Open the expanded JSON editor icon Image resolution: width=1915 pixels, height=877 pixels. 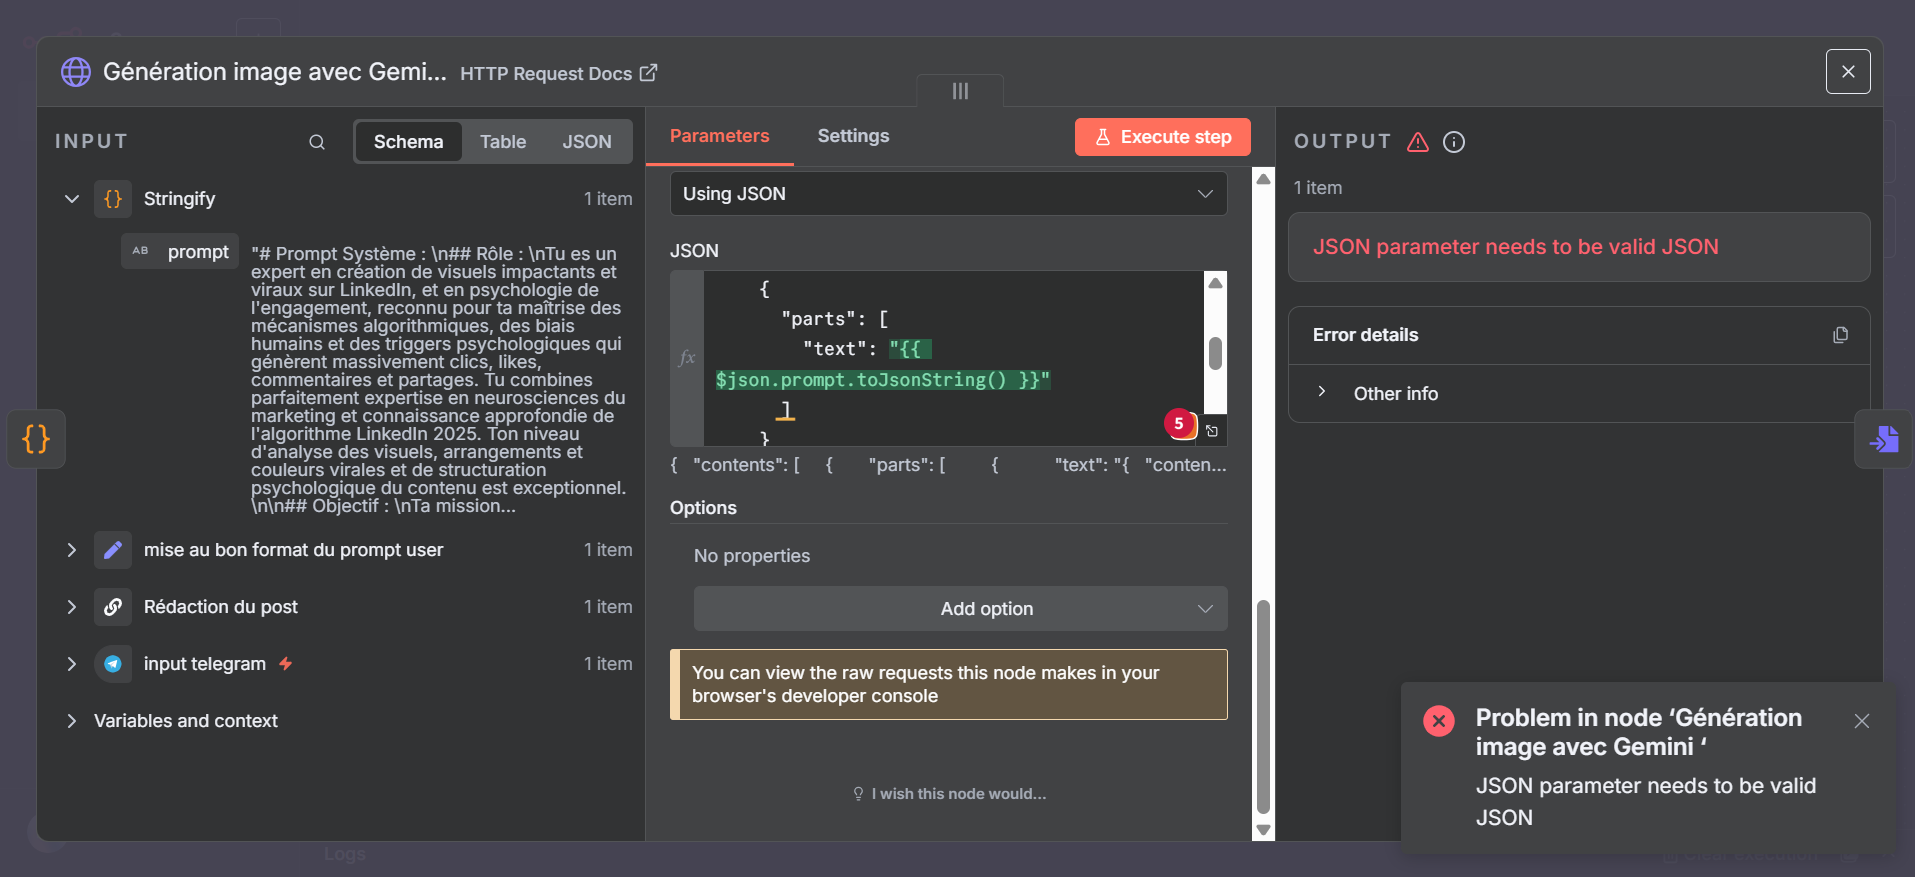[1212, 431]
